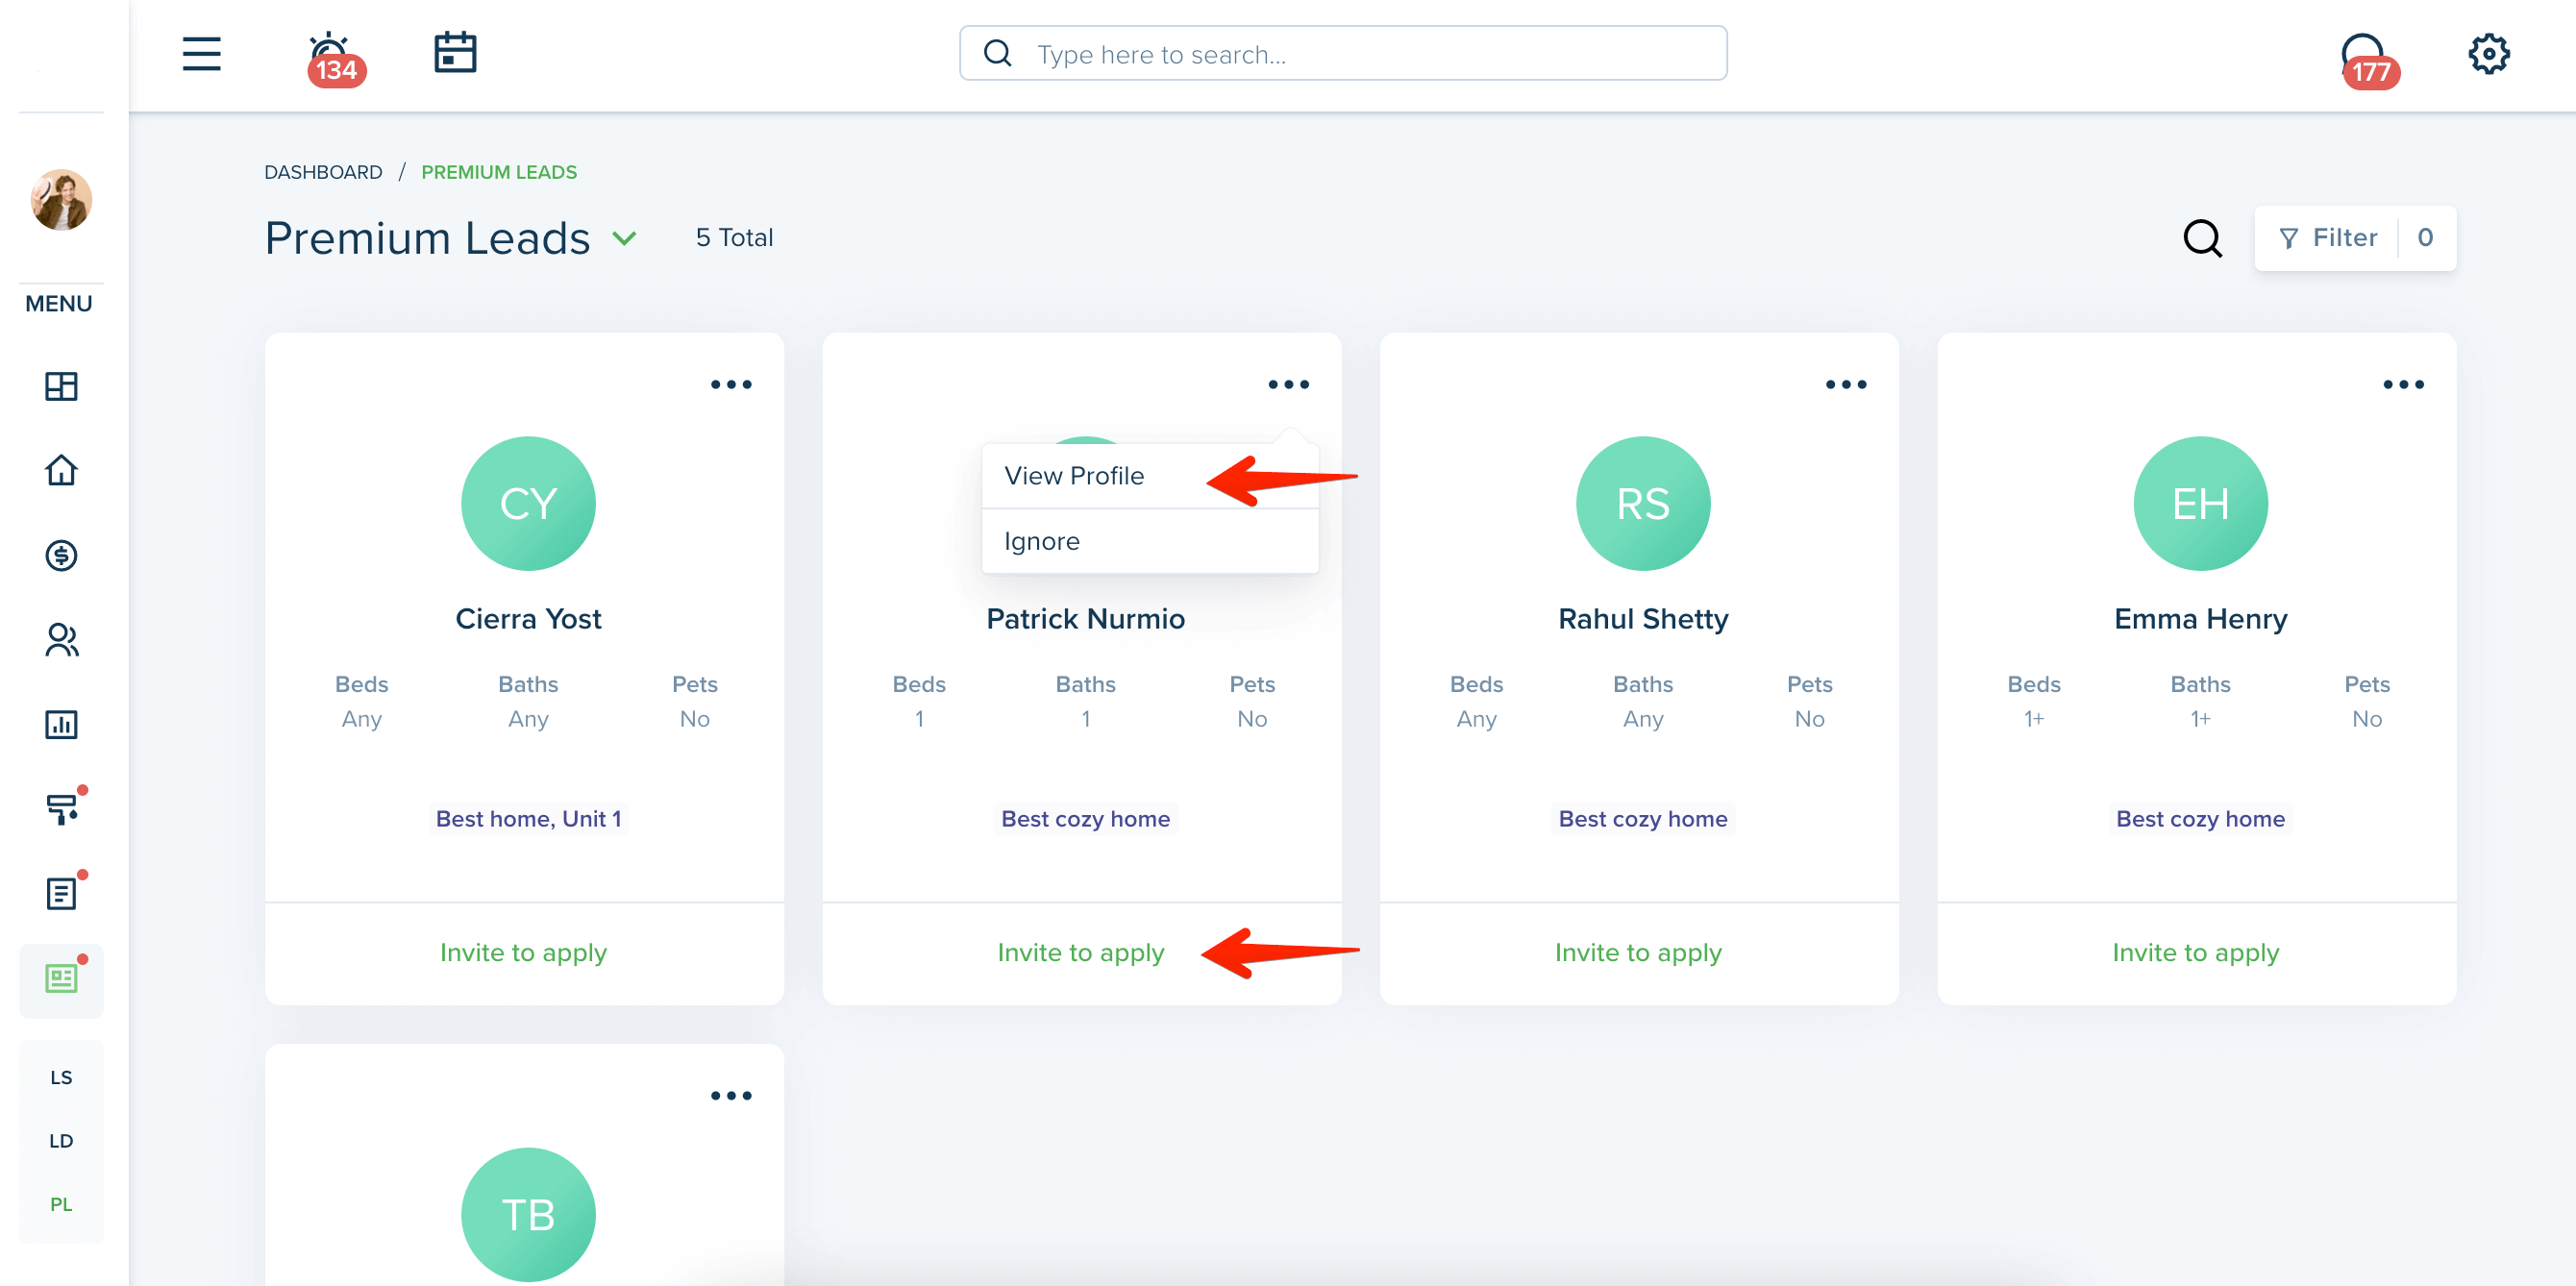
Task: Open the settings gear icon
Action: pos(2488,54)
